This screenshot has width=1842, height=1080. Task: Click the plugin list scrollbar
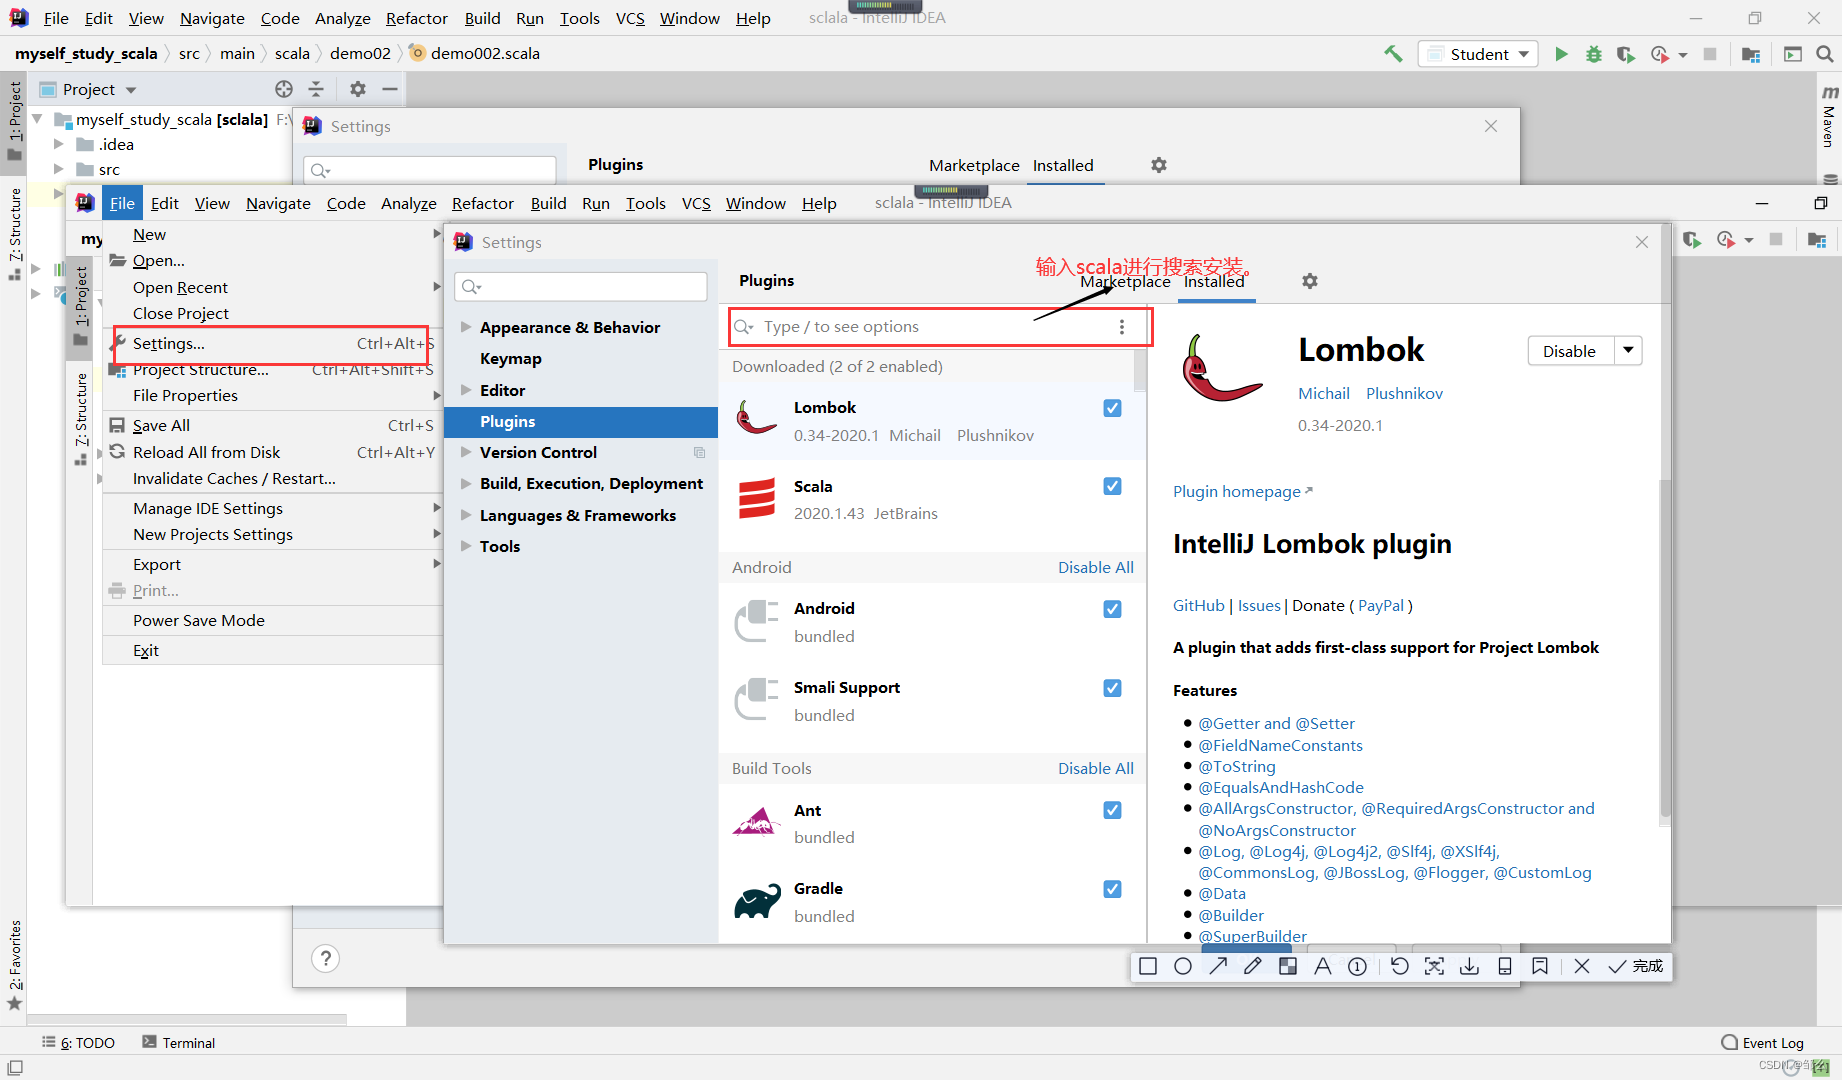[x=1140, y=370]
